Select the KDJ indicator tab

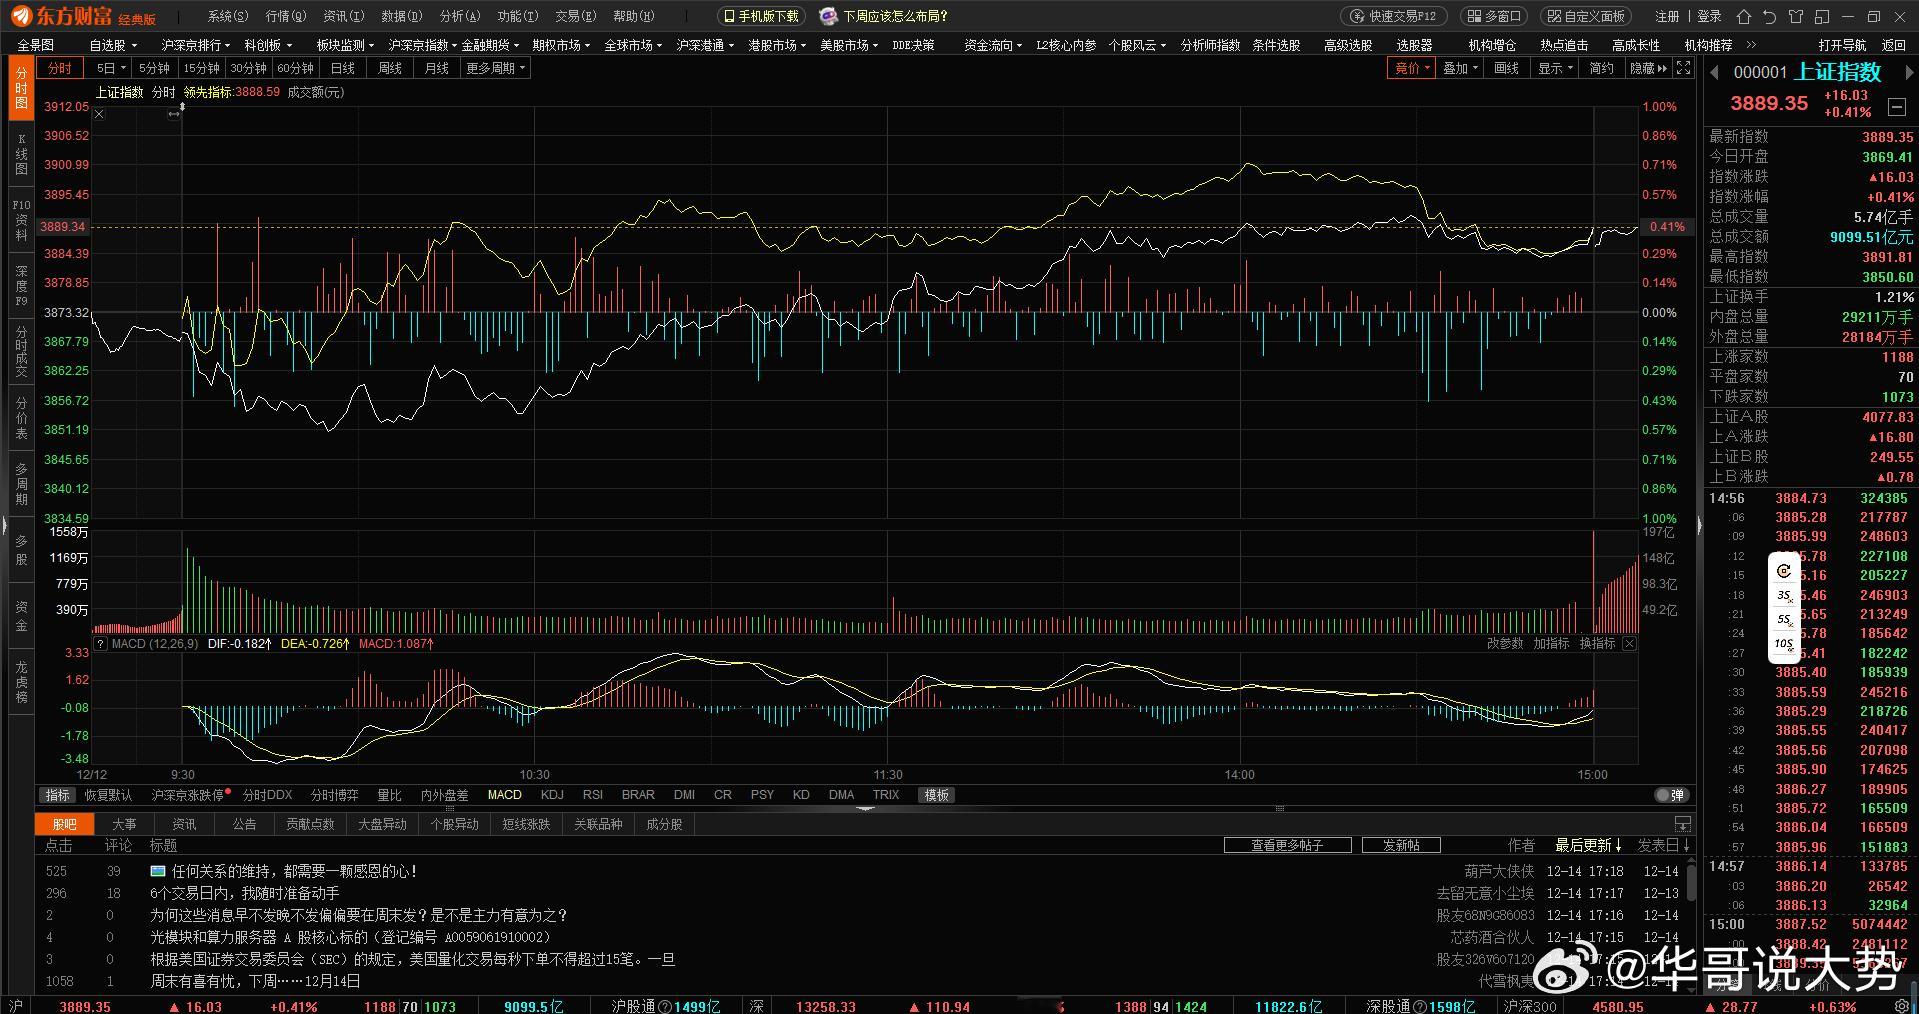[x=552, y=795]
